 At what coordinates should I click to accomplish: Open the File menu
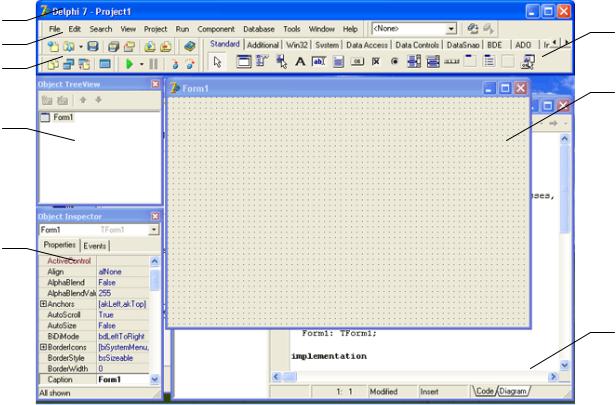pyautogui.click(x=55, y=29)
